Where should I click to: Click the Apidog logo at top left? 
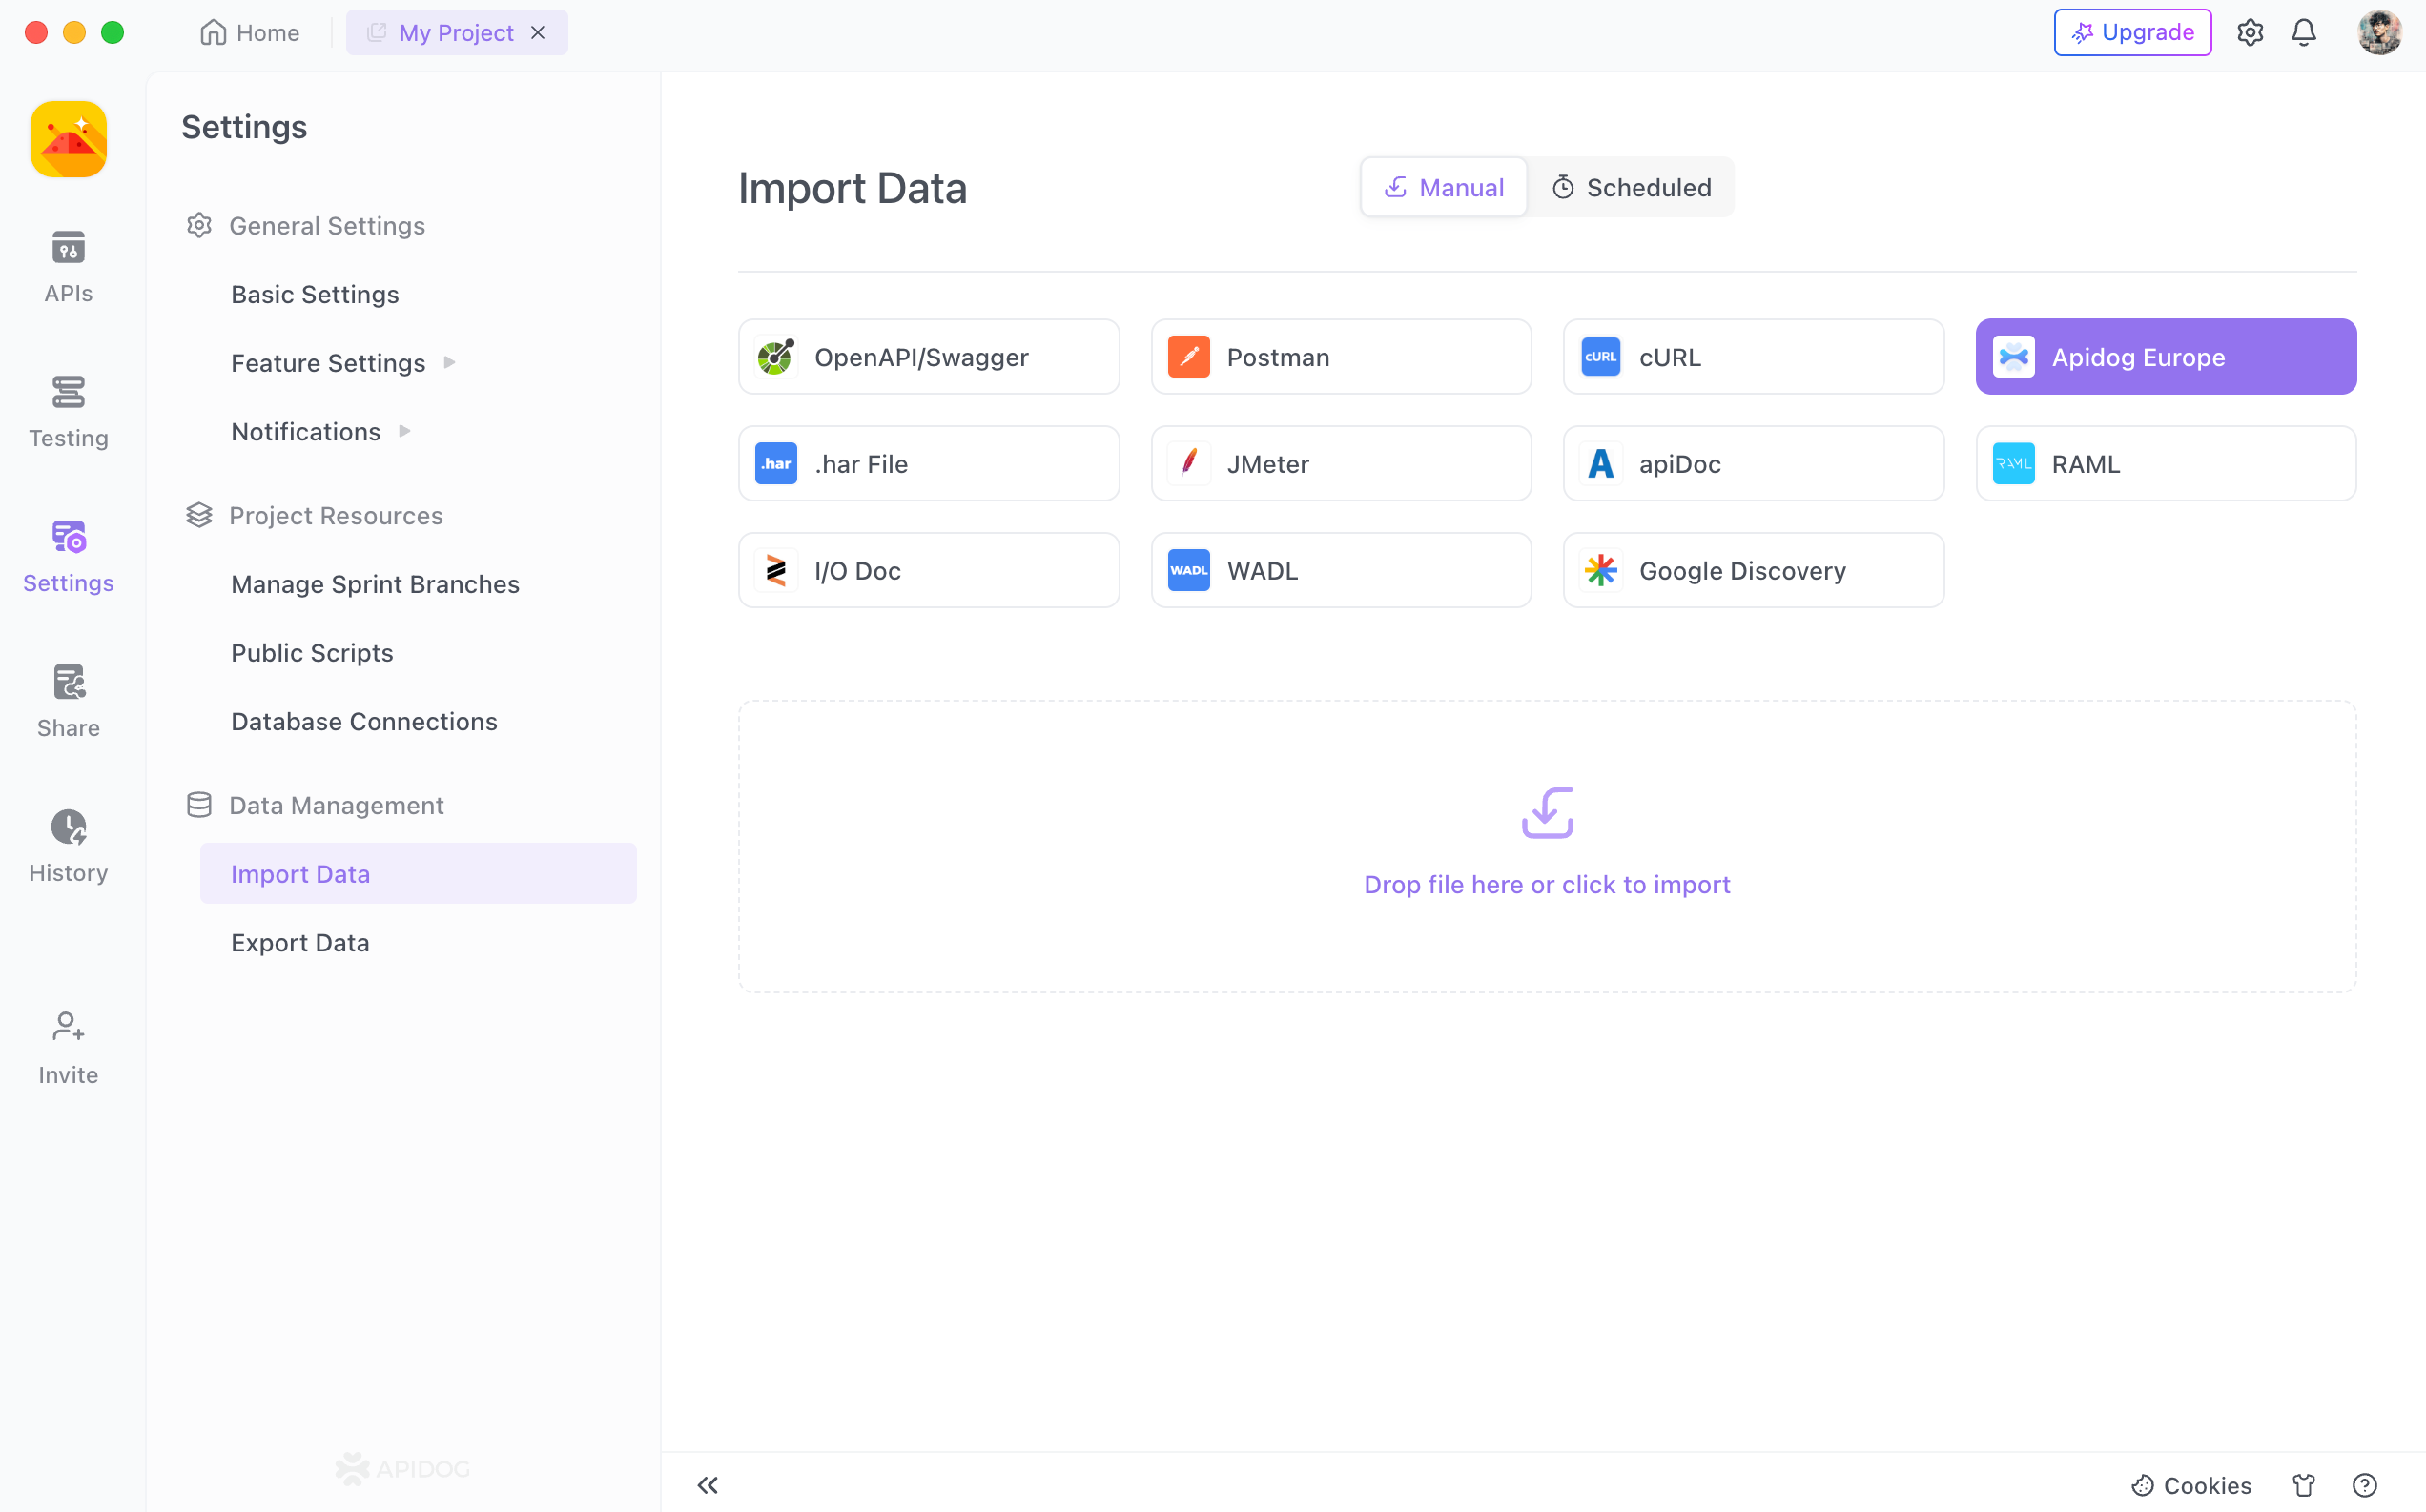coord(67,139)
